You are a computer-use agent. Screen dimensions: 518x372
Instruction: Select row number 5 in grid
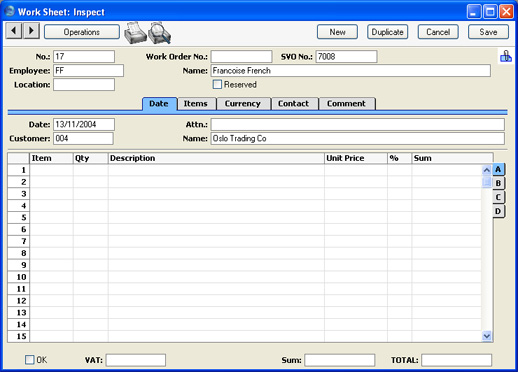19,218
